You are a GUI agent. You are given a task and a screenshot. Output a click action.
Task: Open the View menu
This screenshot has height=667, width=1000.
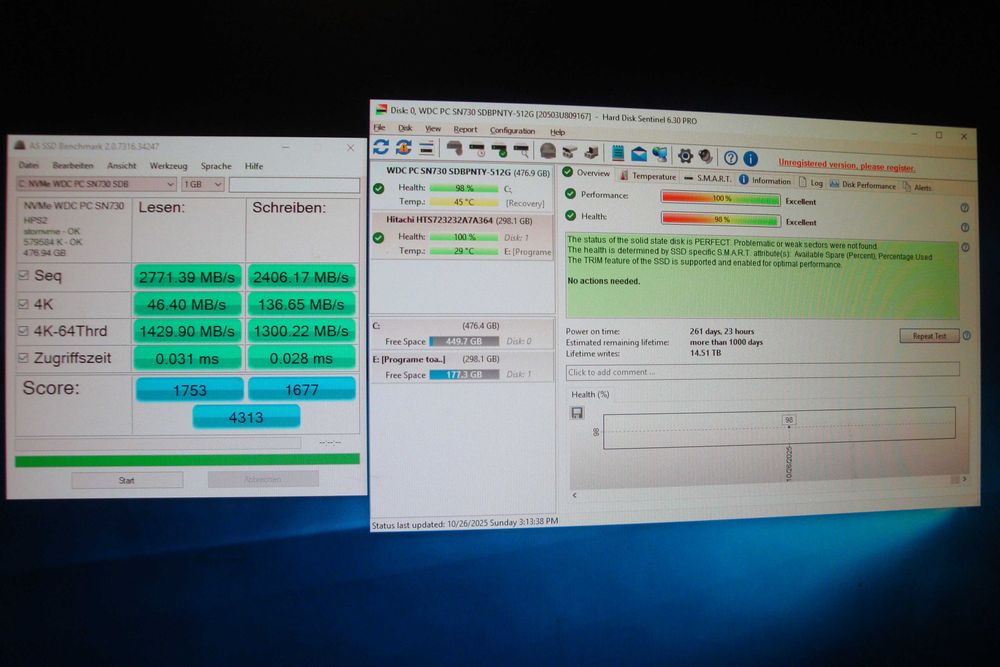pyautogui.click(x=433, y=129)
